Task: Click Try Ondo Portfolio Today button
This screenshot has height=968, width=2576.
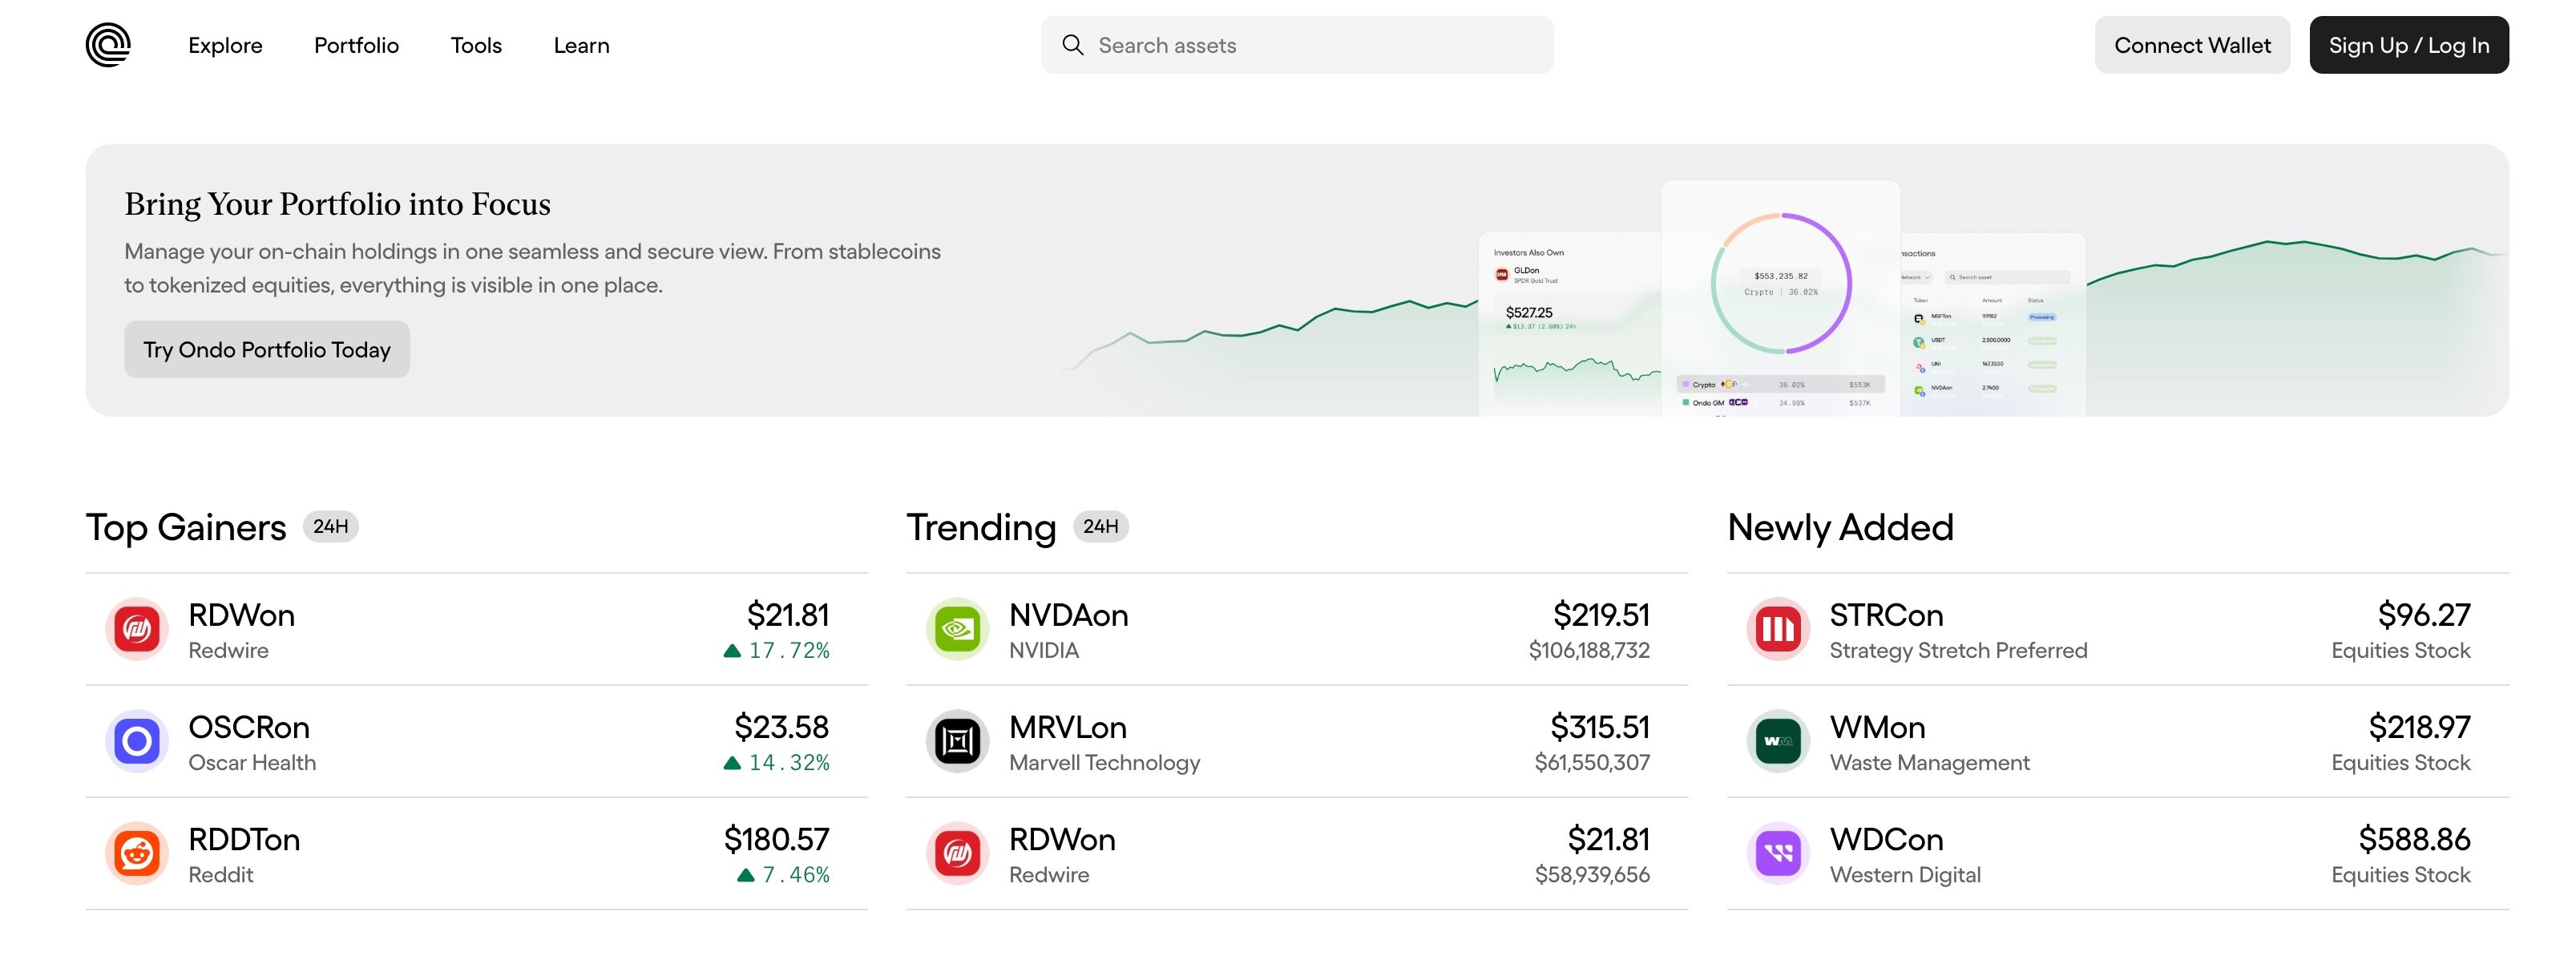Action: tap(267, 349)
